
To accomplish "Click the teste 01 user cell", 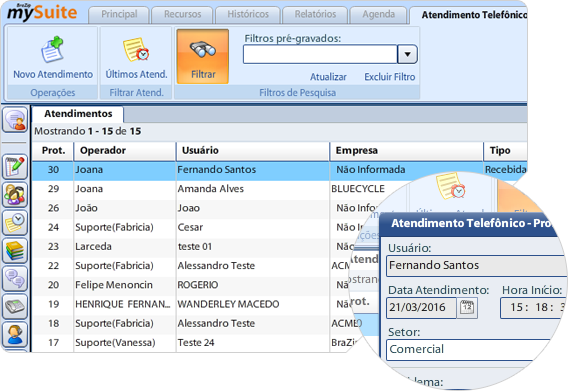I will pos(195,246).
